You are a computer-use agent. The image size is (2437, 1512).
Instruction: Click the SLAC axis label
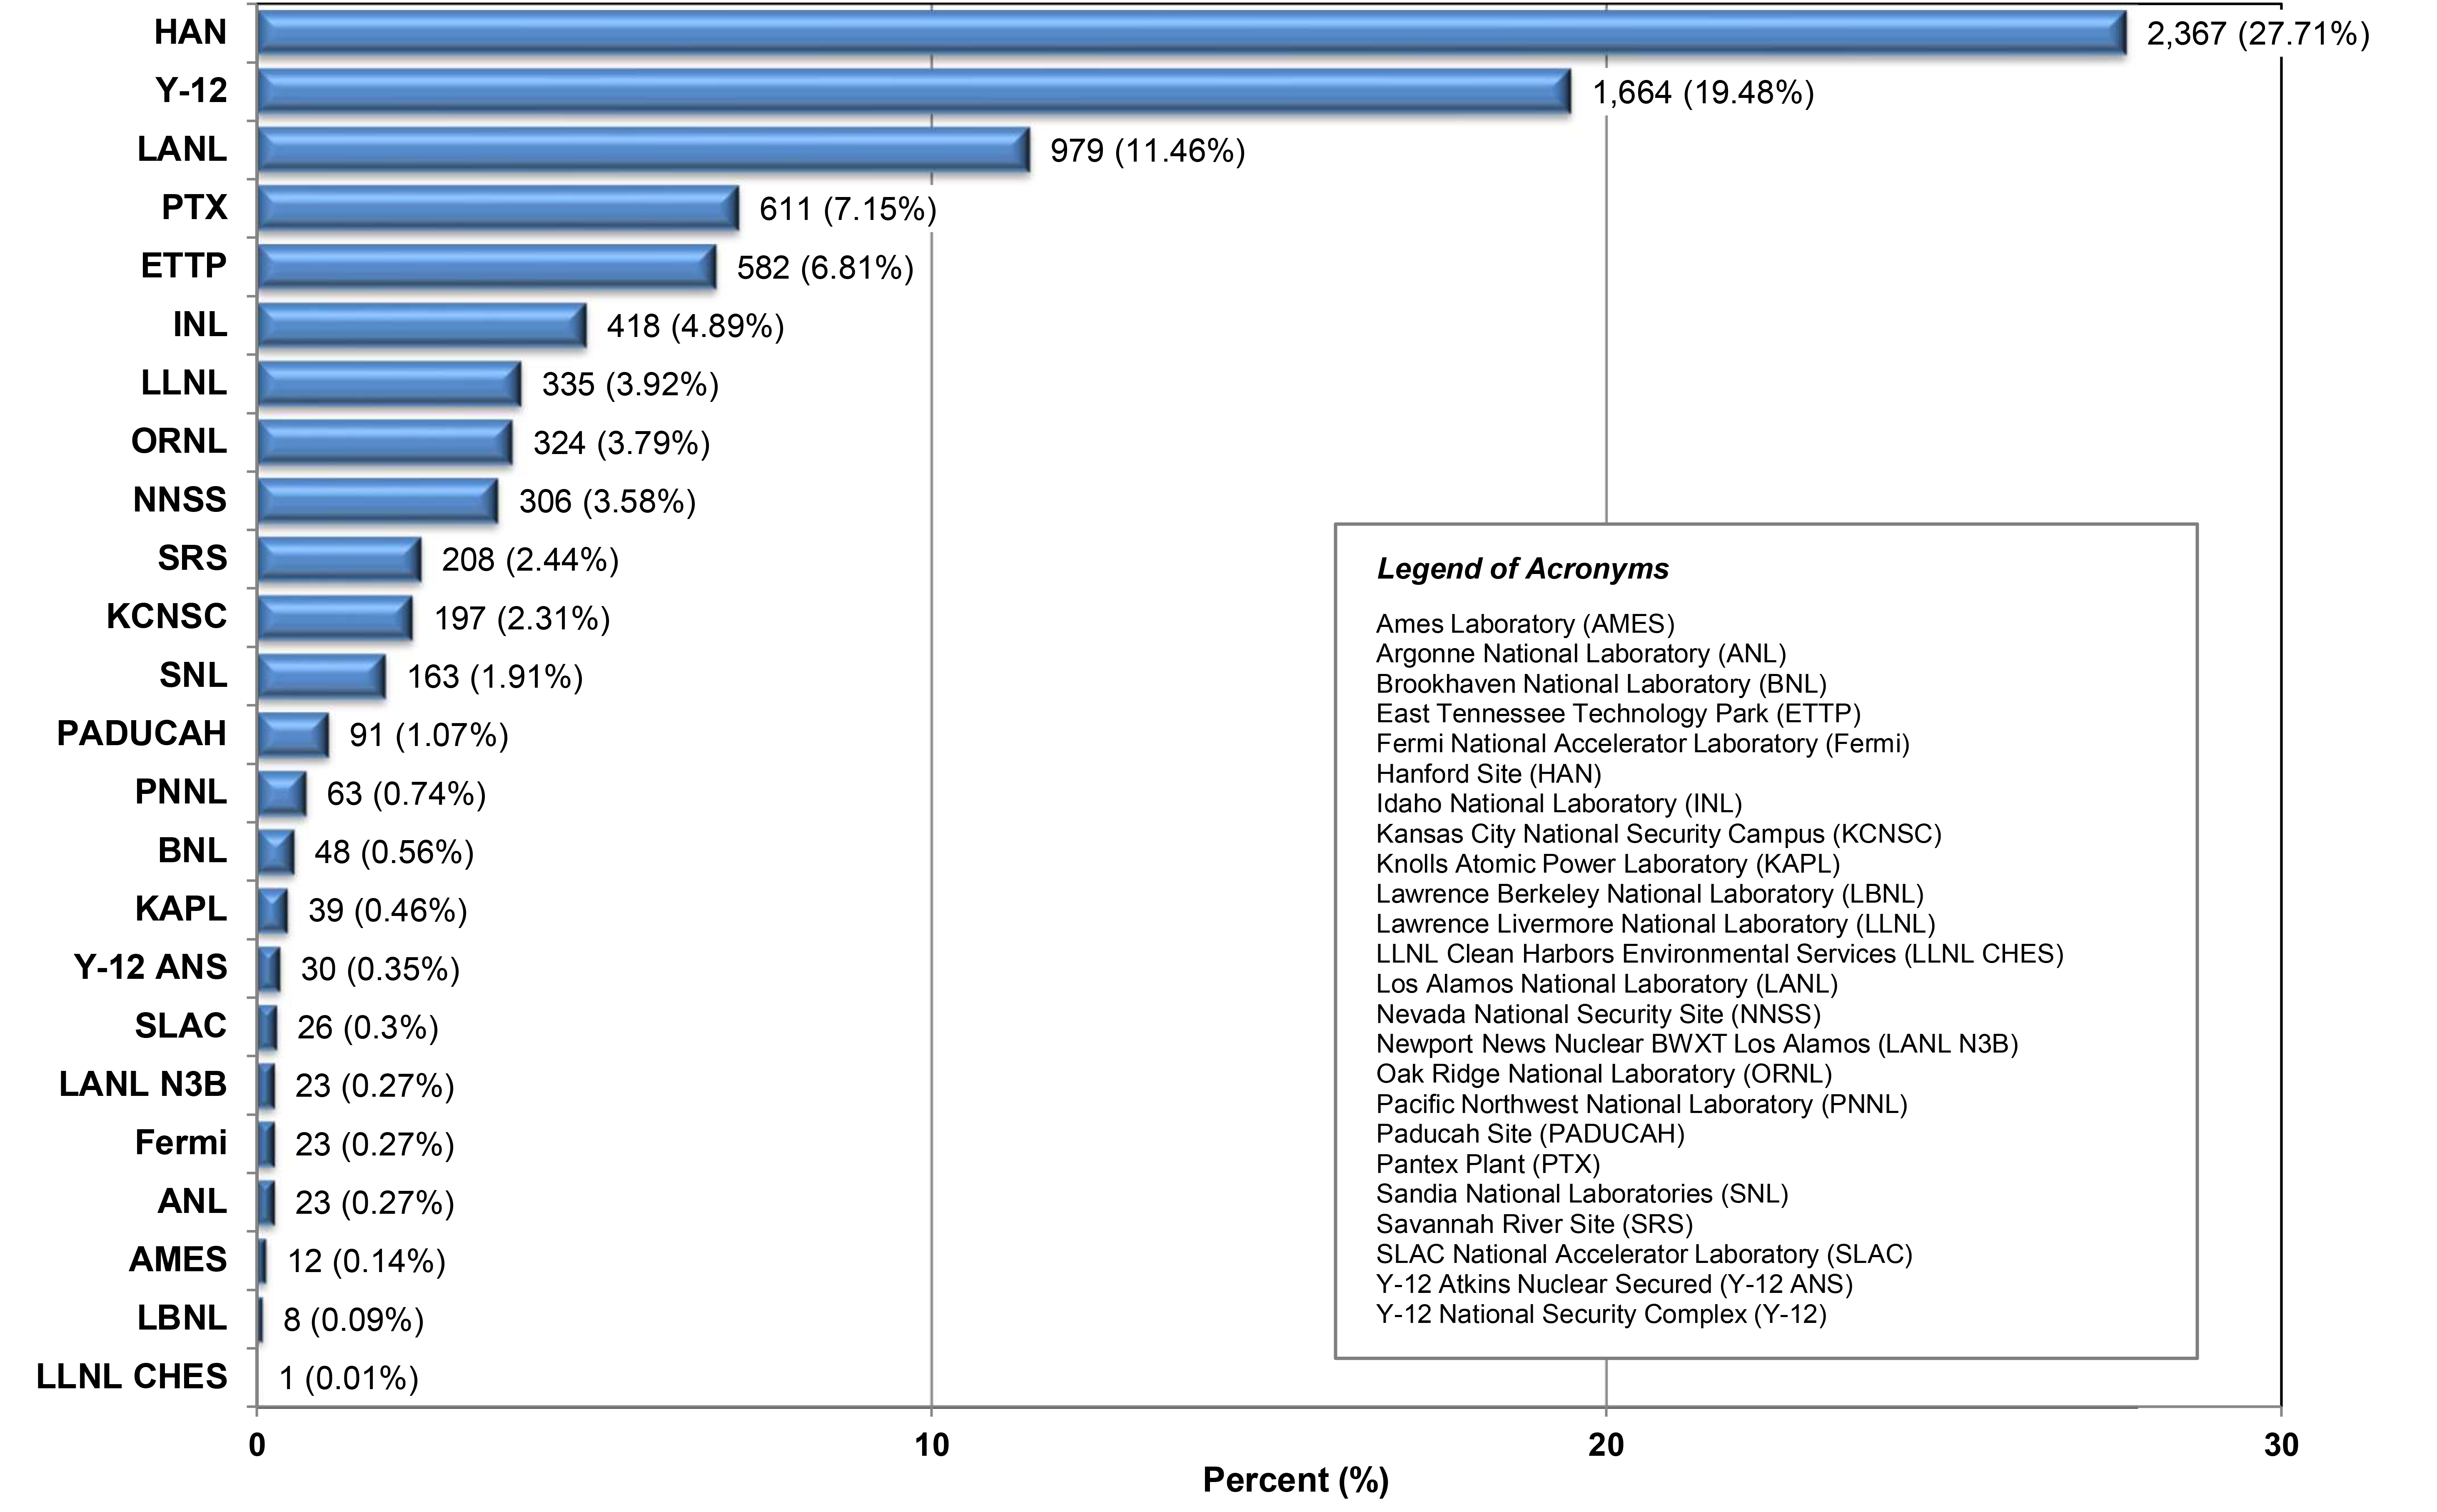(181, 1026)
